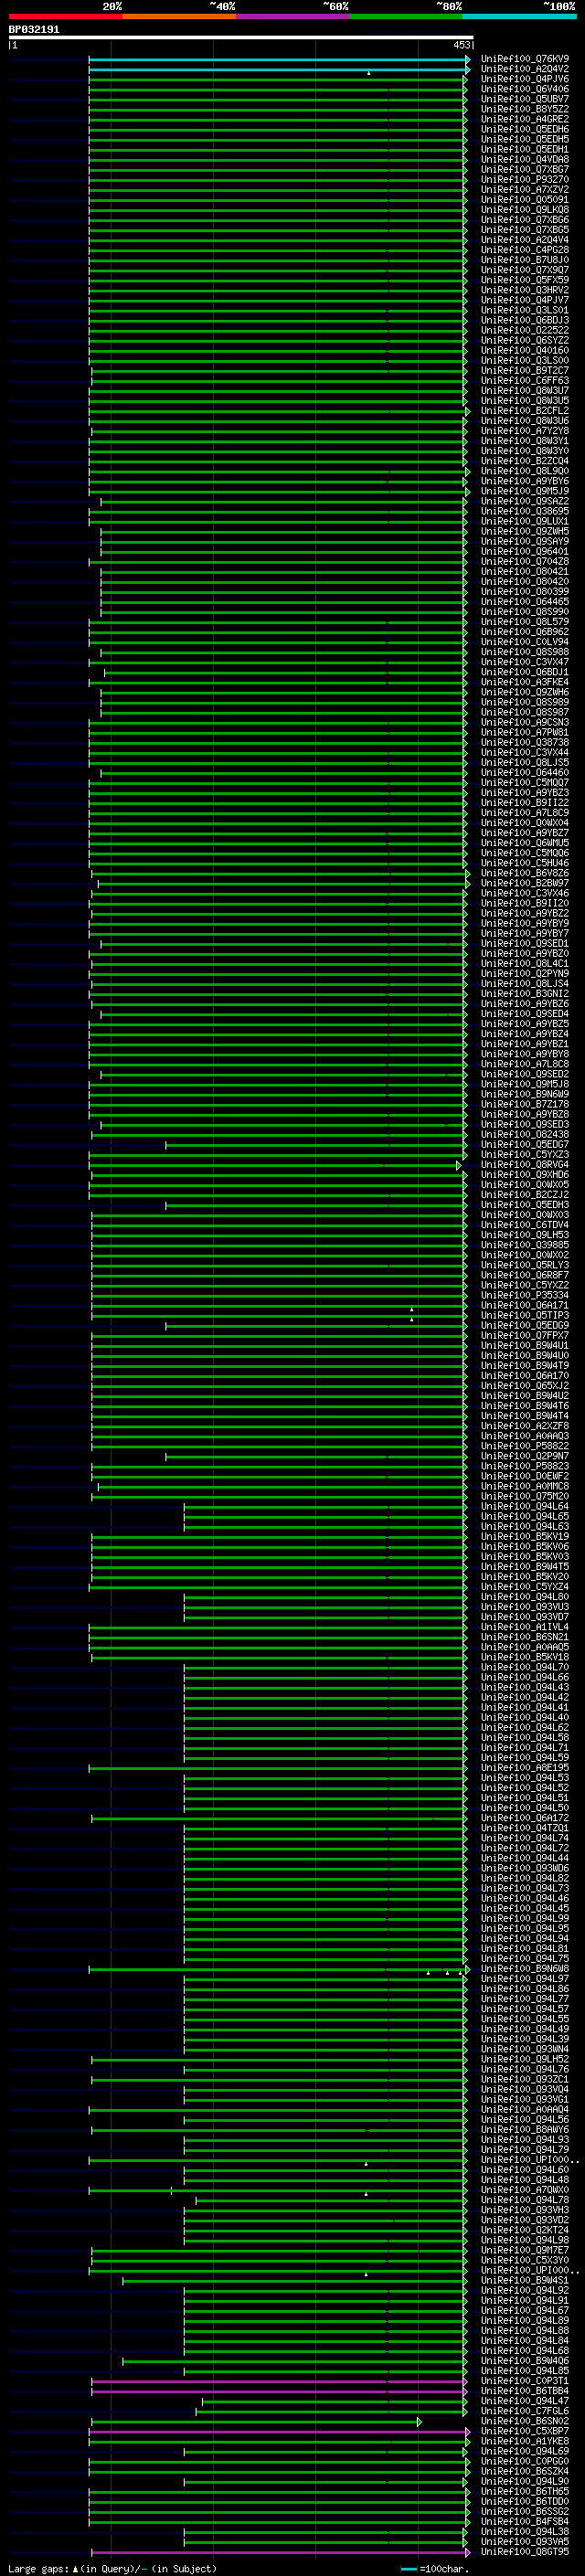Open hit UniRef100_Q65XJ2
This screenshot has width=585, height=2576.
pos(525,1386)
